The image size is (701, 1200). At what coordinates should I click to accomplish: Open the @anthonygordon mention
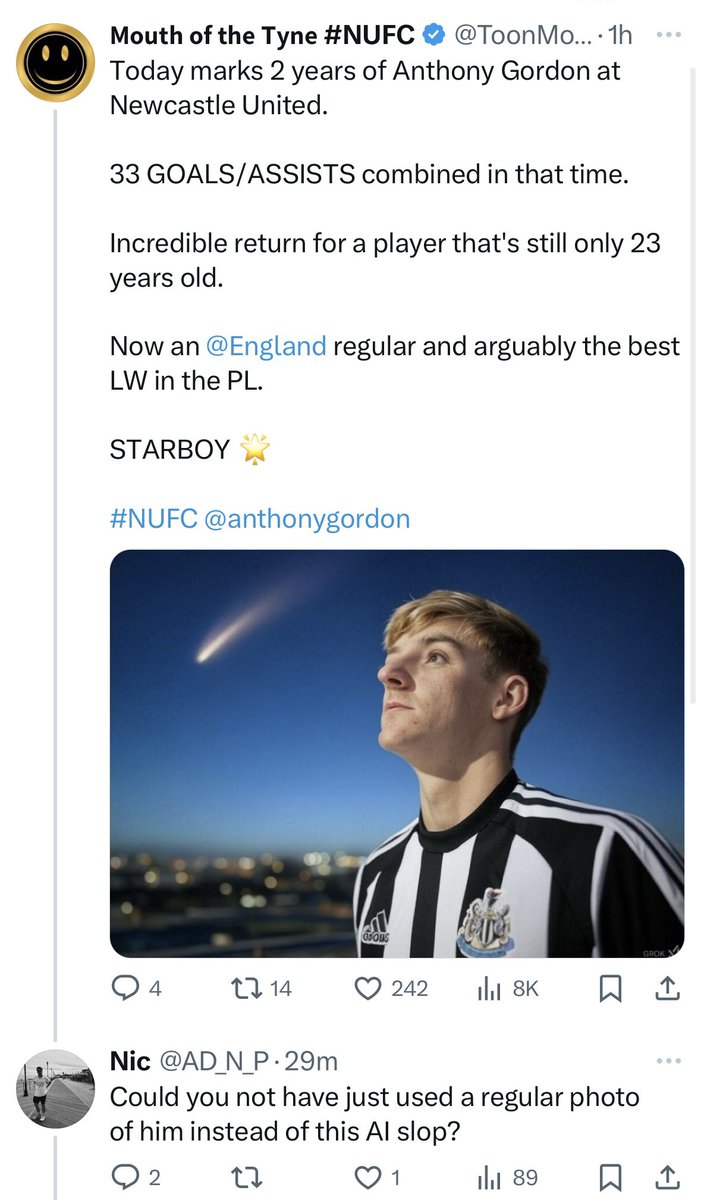point(306,520)
